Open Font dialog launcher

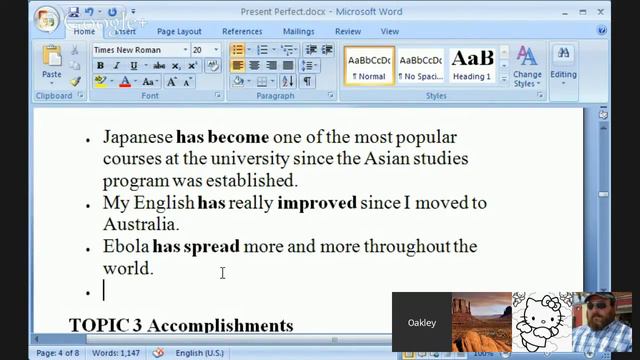[218, 96]
